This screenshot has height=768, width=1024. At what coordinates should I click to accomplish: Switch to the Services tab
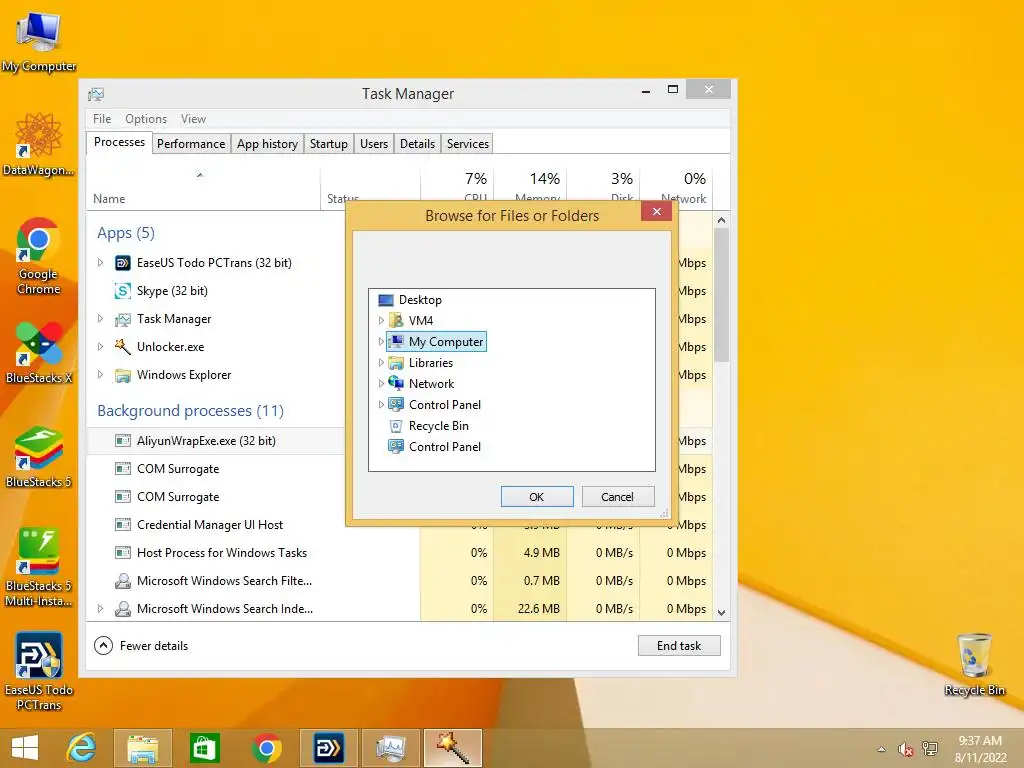point(468,144)
